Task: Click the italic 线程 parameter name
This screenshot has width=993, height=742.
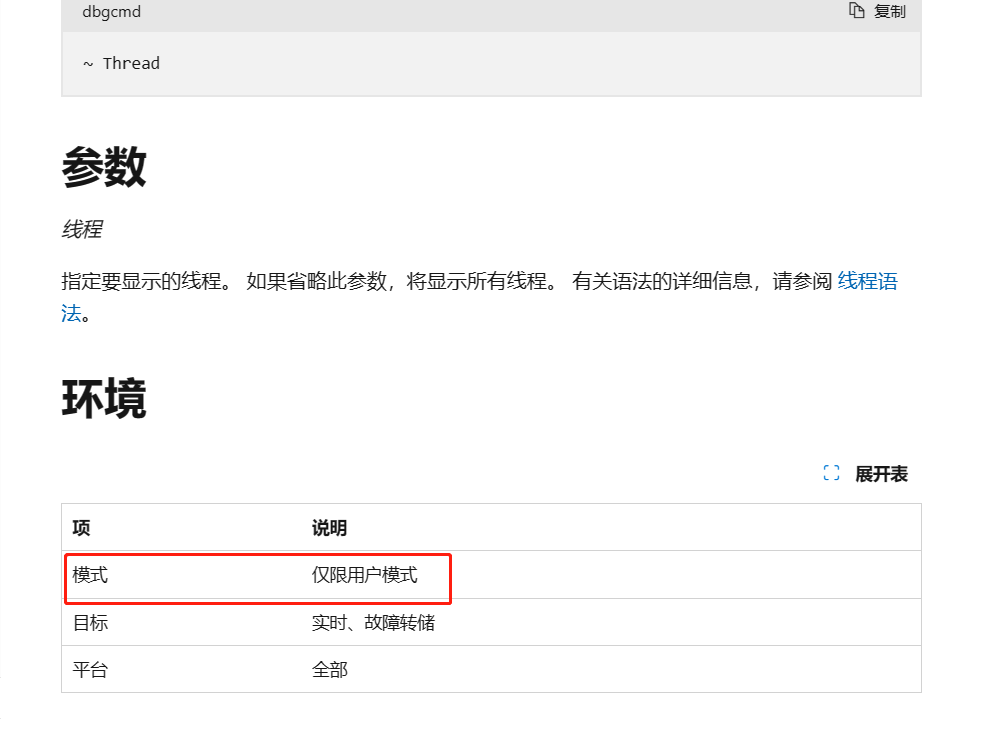Action: [x=81, y=229]
